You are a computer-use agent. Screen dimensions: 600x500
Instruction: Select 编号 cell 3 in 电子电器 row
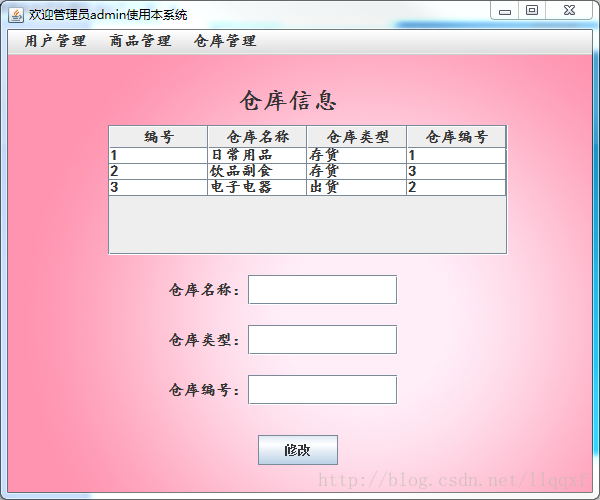[x=158, y=187]
